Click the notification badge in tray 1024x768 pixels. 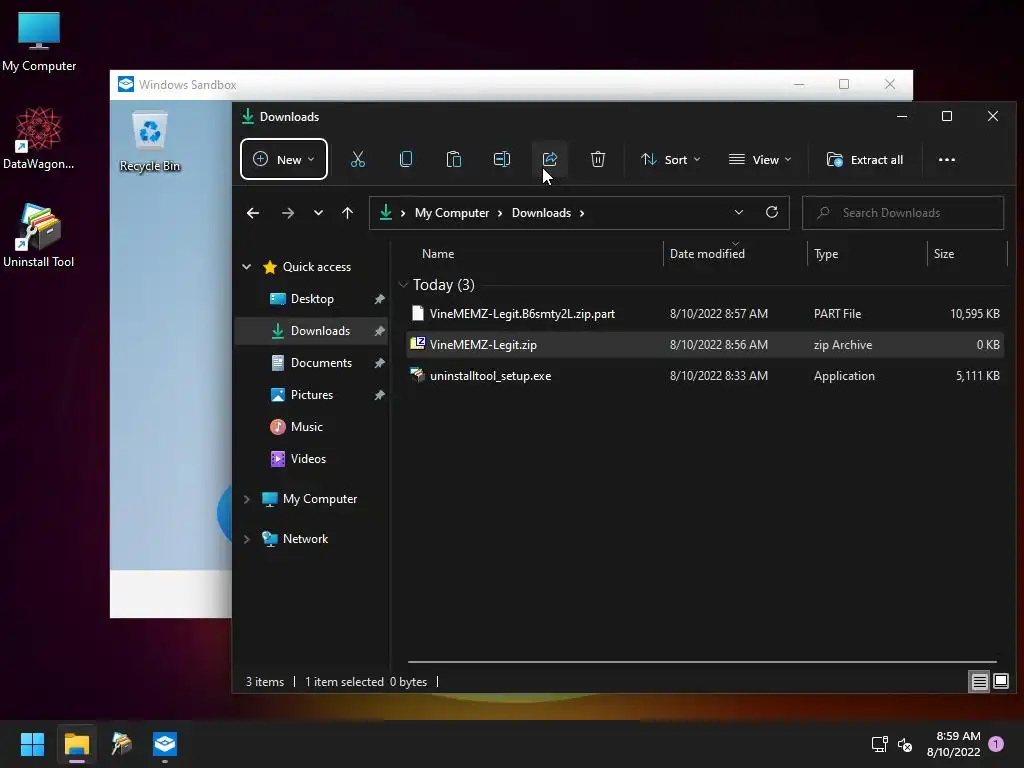click(996, 744)
